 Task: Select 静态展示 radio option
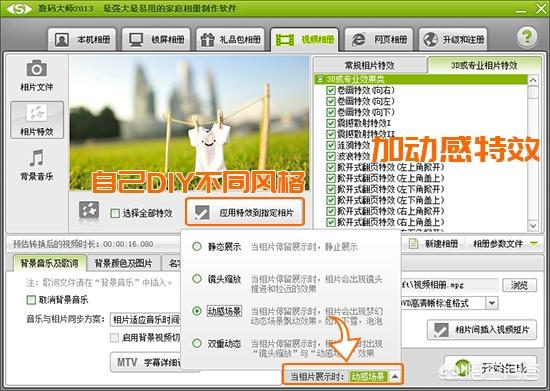(197, 247)
